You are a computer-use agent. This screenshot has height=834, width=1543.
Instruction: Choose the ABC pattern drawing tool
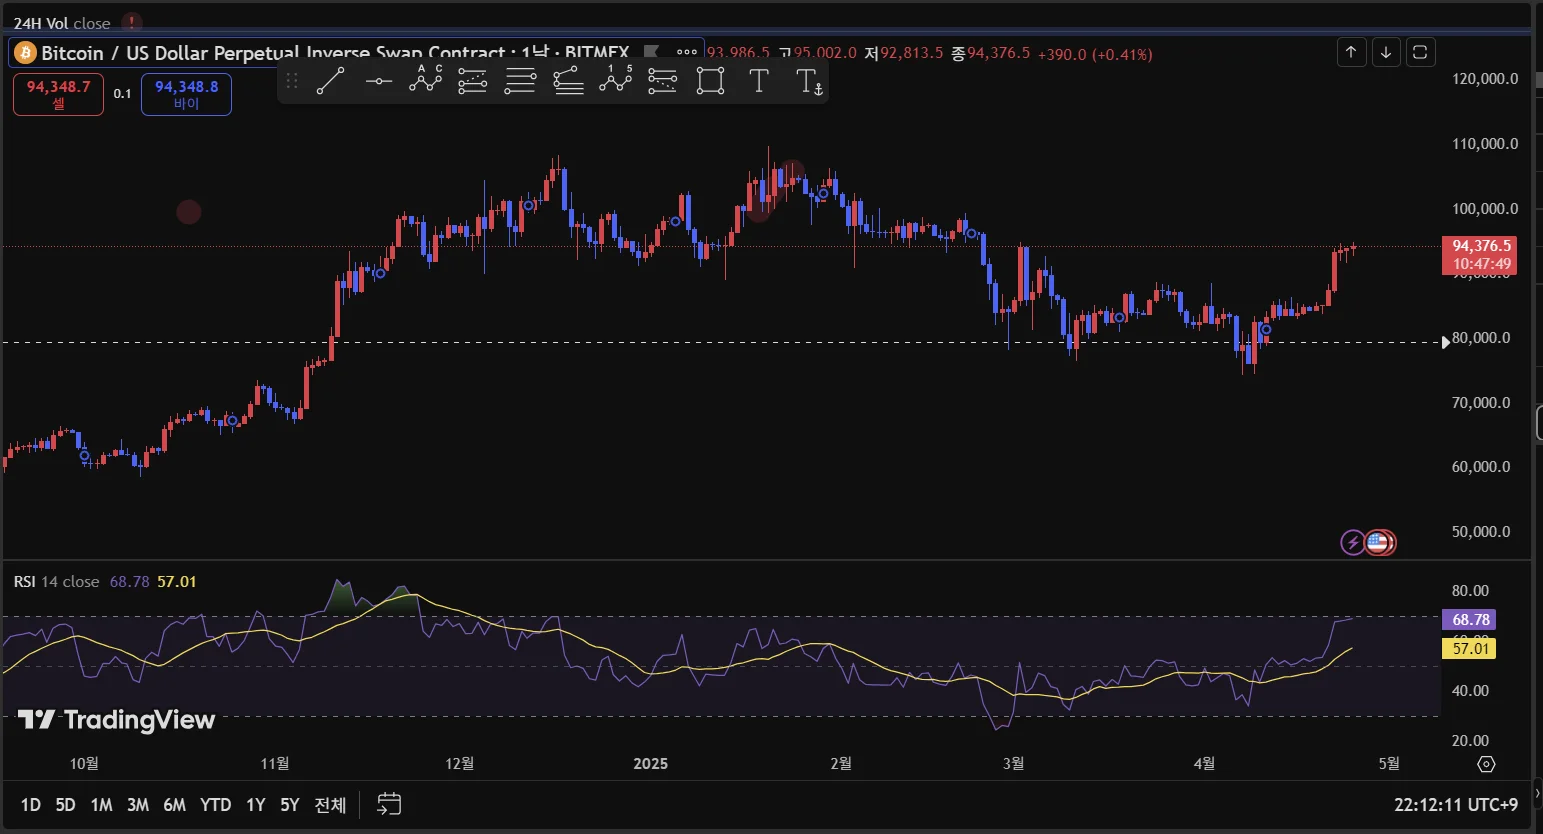425,80
